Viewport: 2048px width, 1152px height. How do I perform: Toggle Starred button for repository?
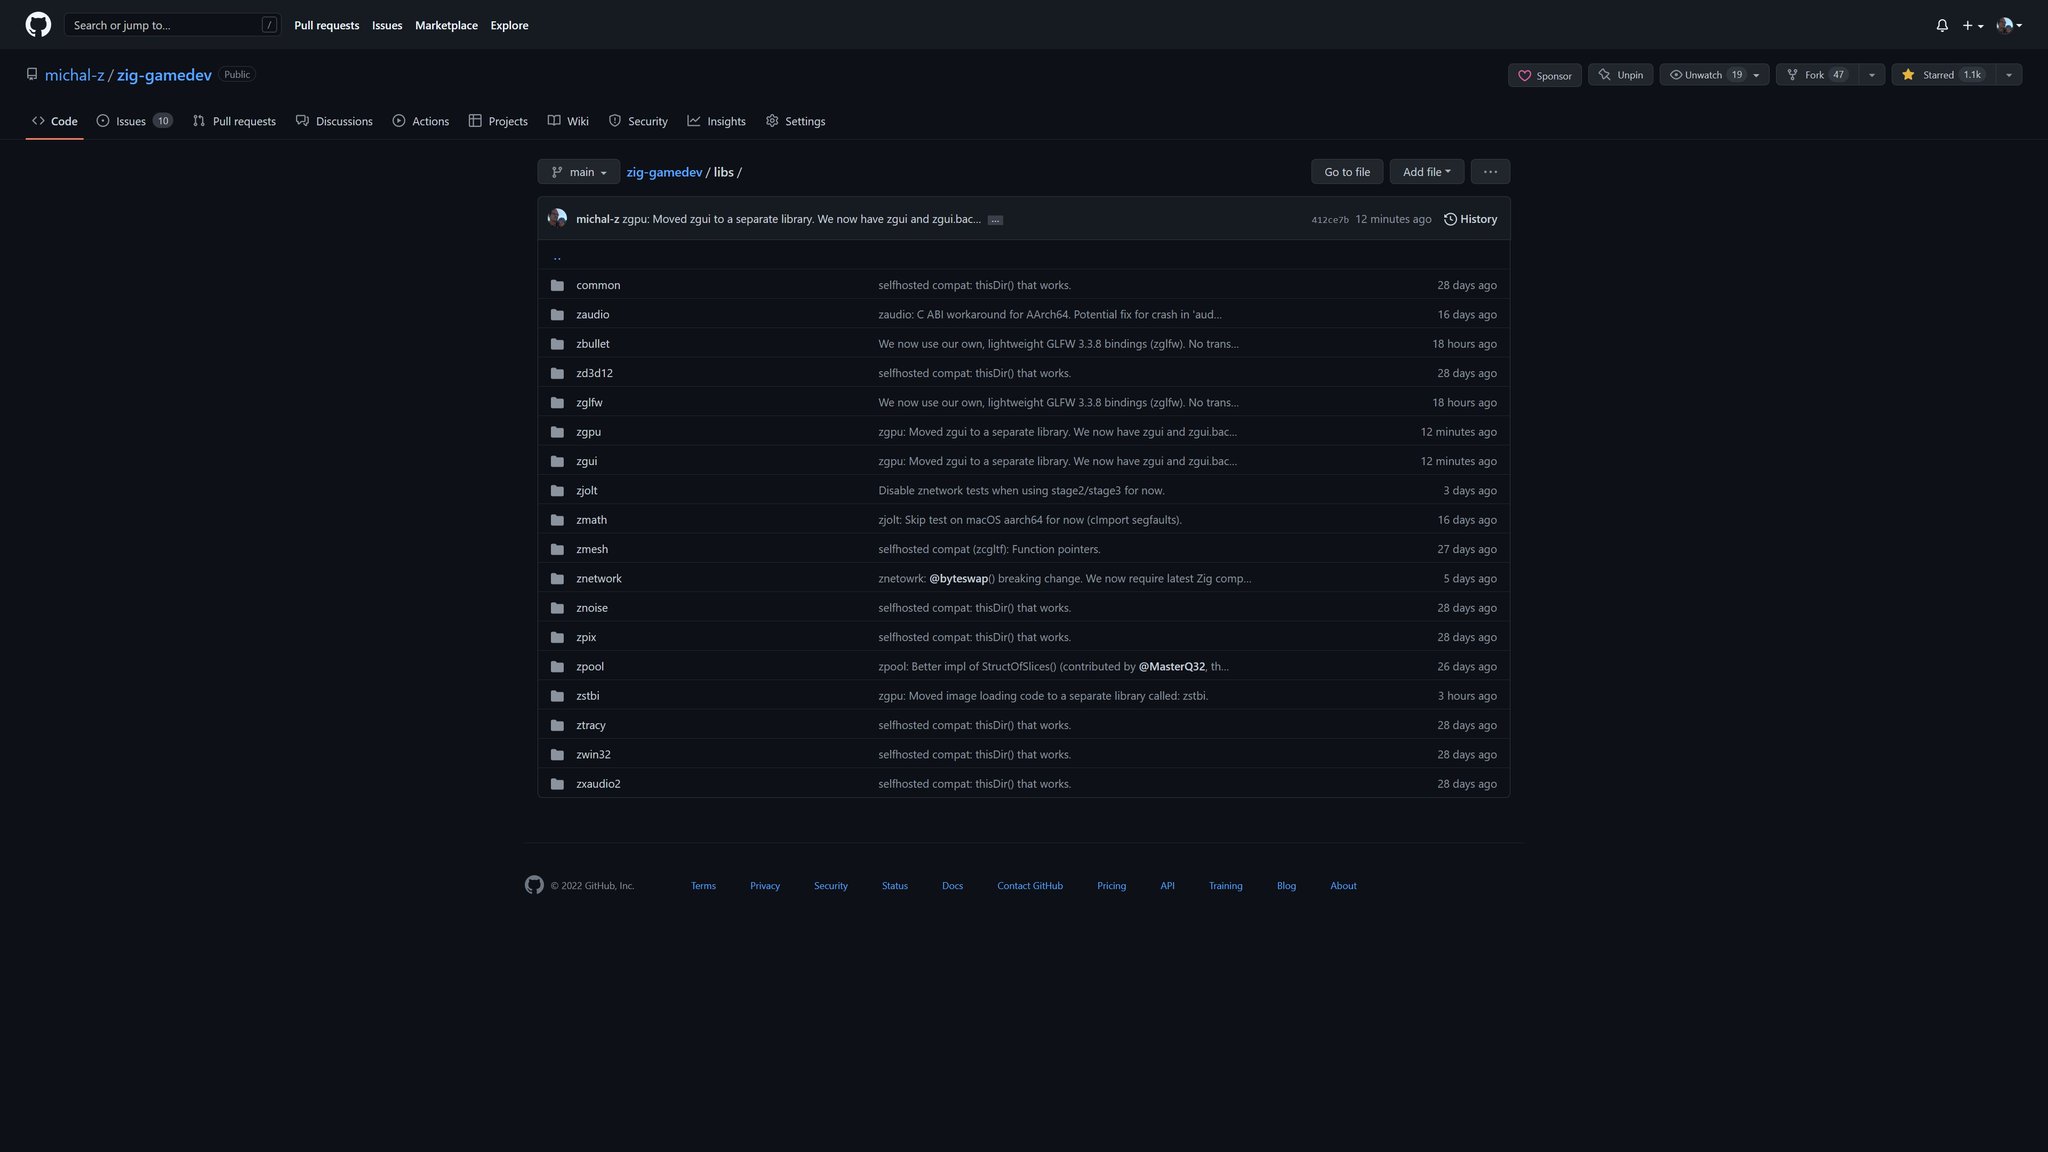click(1942, 75)
